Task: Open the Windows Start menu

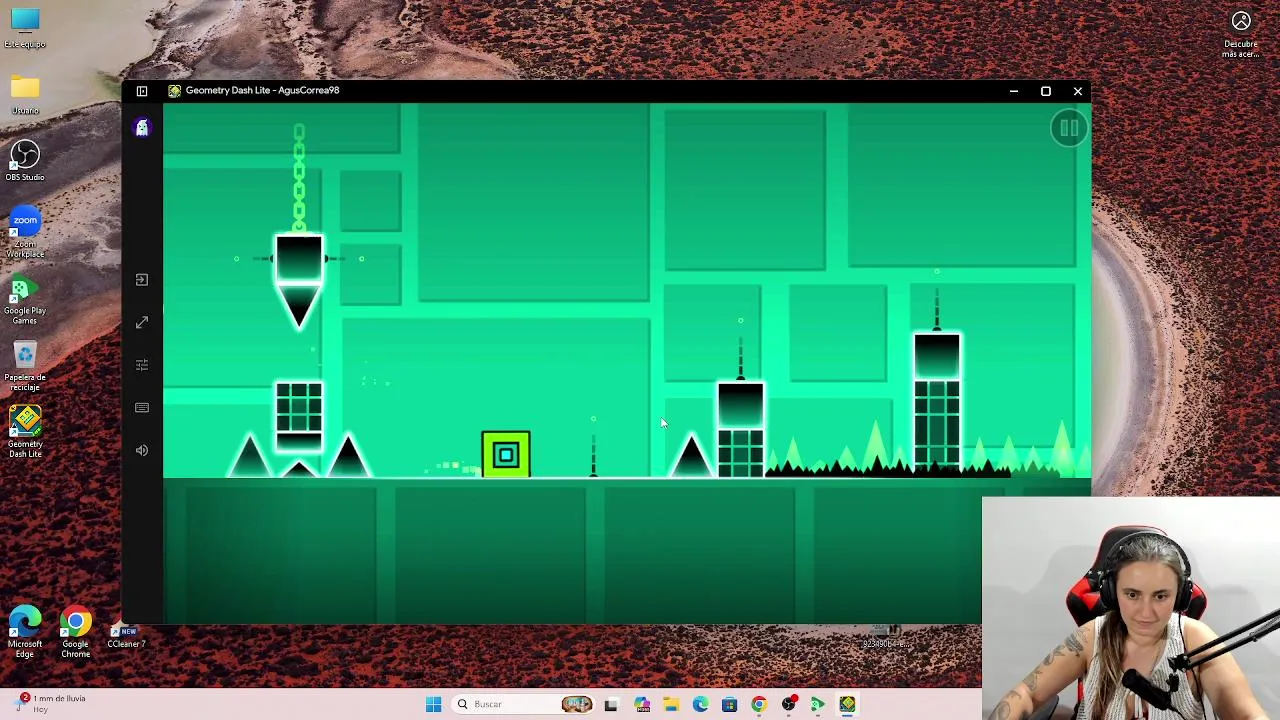Action: click(x=433, y=704)
